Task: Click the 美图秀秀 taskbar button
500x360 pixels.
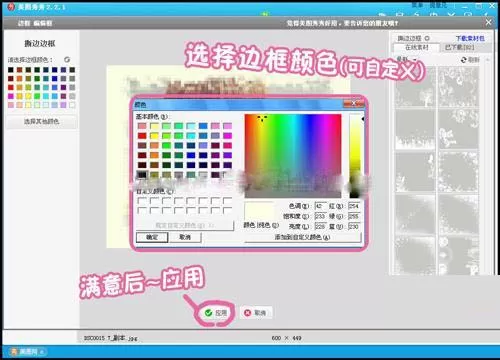Action: [x=28, y=351]
